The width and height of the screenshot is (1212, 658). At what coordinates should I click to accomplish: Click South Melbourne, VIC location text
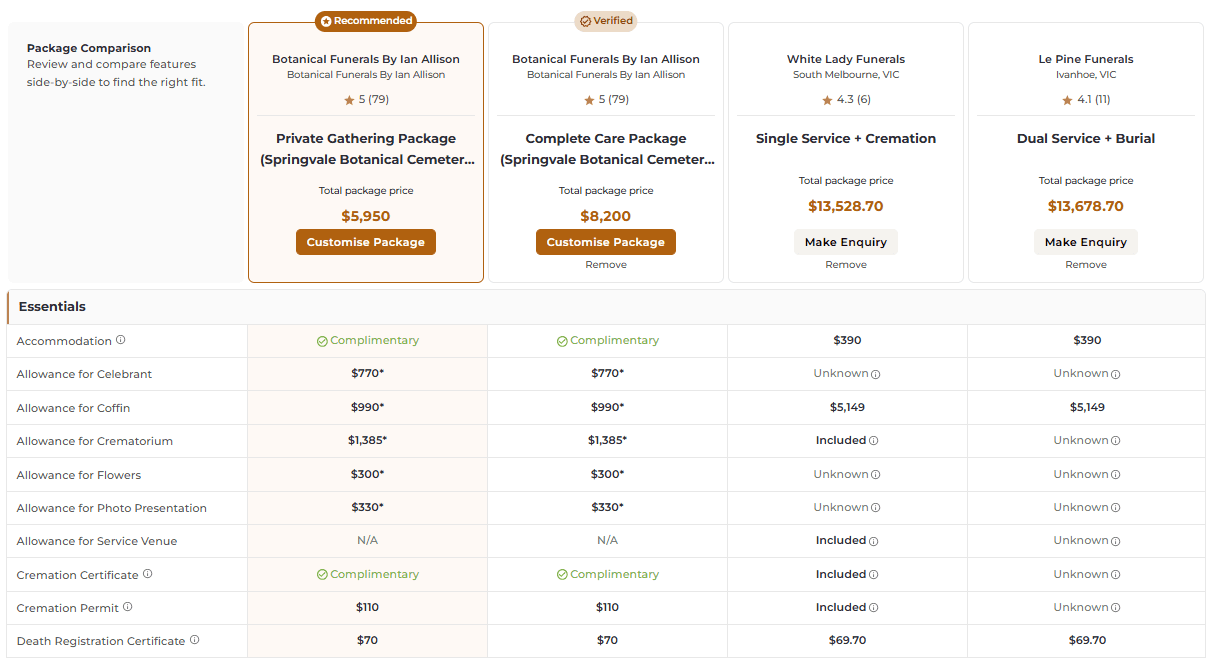(x=846, y=75)
